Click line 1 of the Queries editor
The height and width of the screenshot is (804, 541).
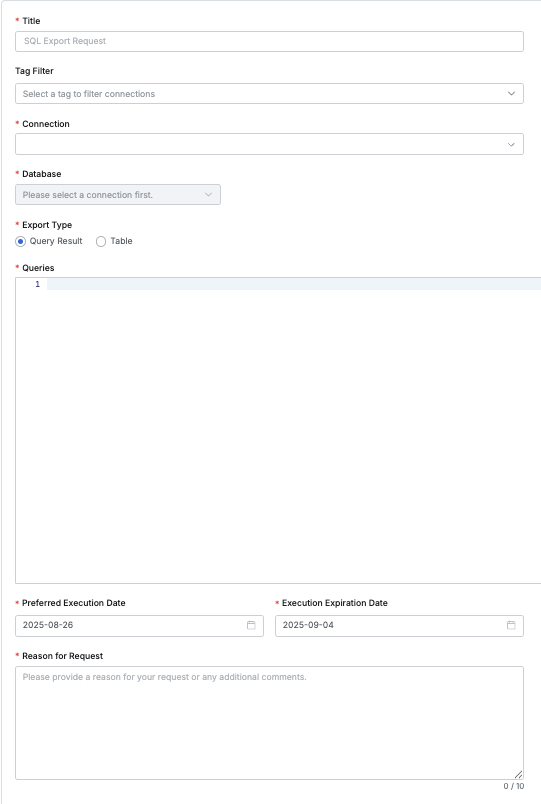click(294, 284)
